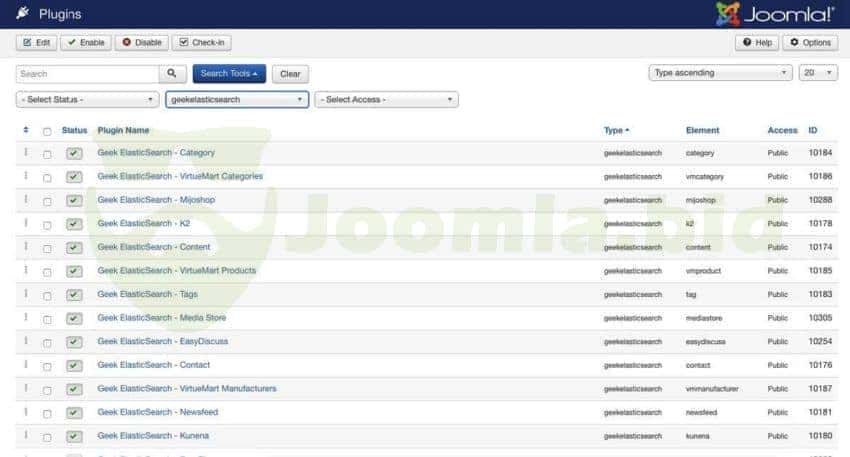This screenshot has width=850, height=457.
Task: Toggle status icon for Media Store plugin
Action: 74,318
